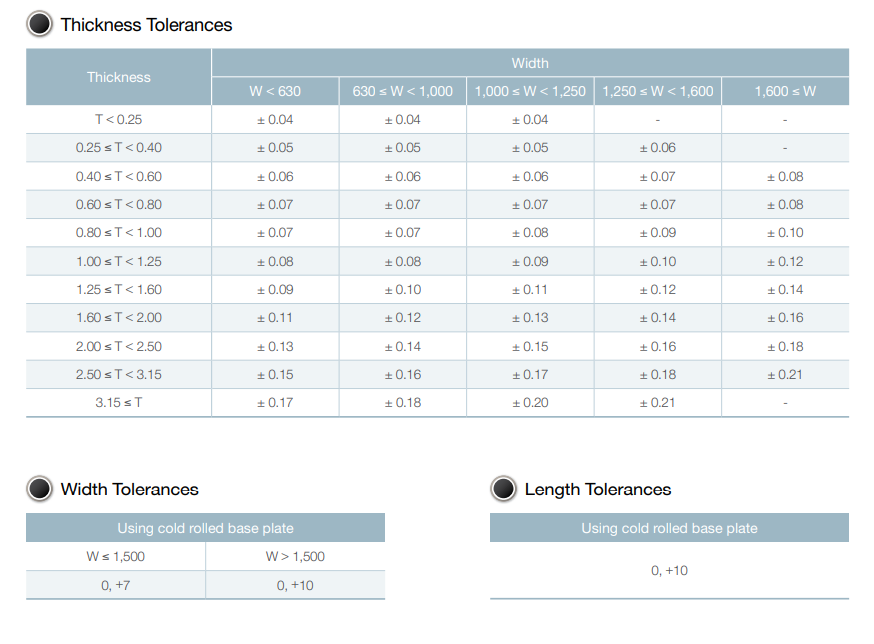Click ± 0.14 in the 1.25 ≤ T < 1.60 row
The height and width of the screenshot is (644, 874).
coord(785,289)
